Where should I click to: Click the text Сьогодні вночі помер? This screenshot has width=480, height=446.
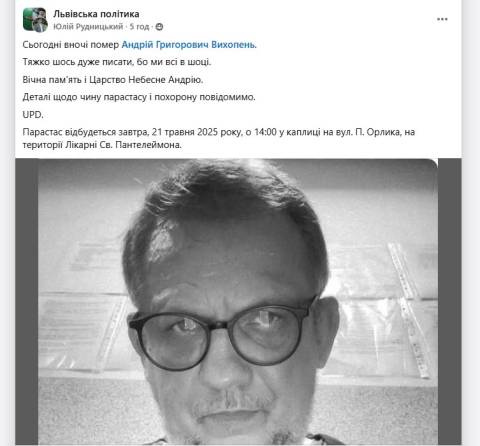71,45
